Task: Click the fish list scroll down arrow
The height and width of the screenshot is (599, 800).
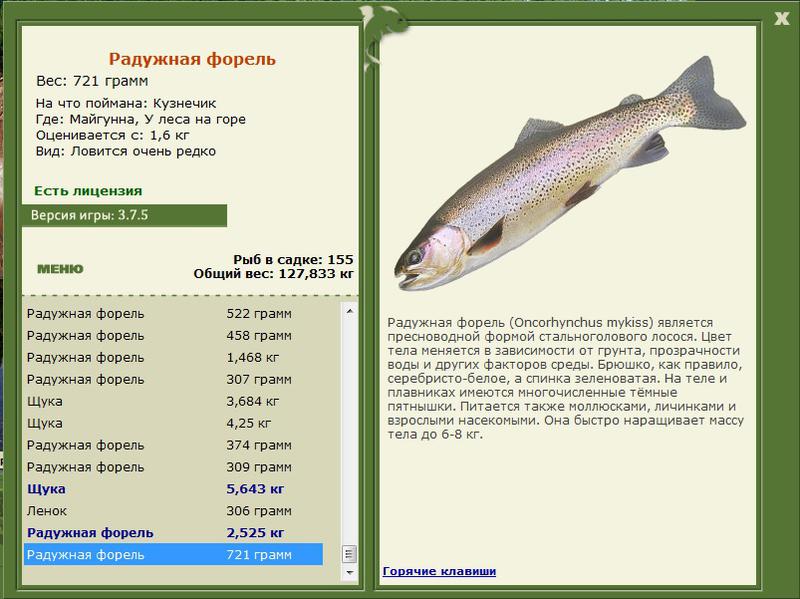Action: click(x=349, y=572)
